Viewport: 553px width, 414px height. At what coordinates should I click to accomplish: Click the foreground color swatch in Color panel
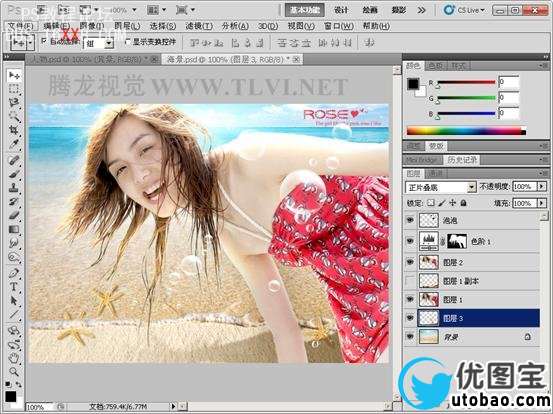tap(413, 84)
